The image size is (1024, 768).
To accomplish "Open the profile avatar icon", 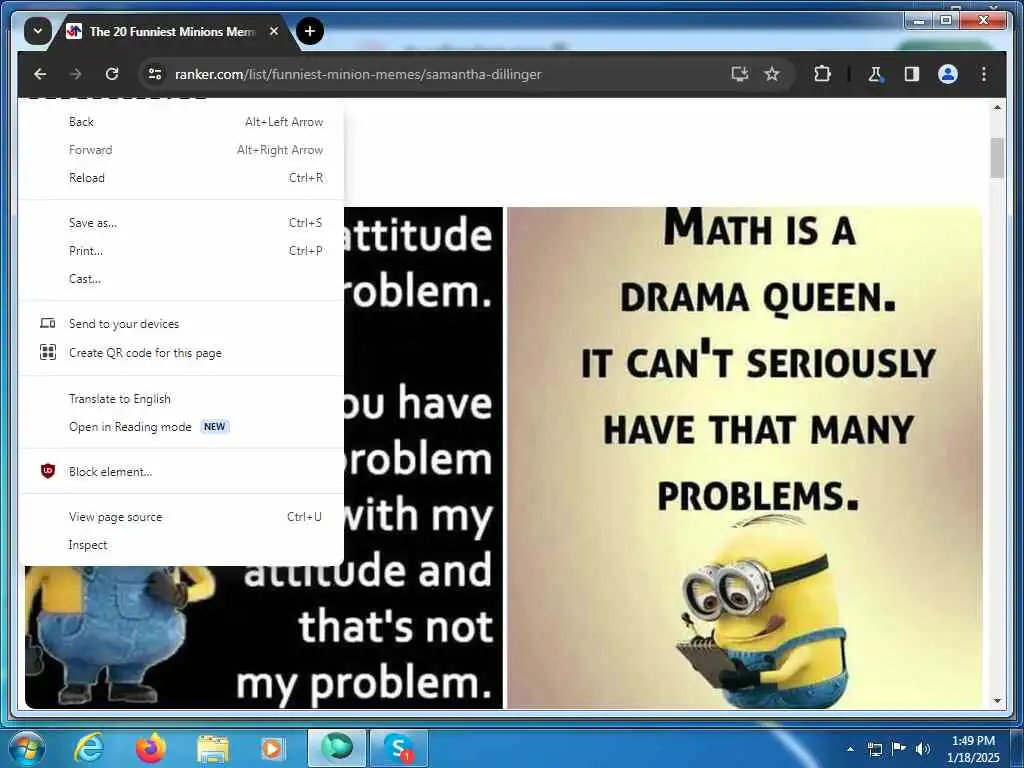I will [x=948, y=74].
